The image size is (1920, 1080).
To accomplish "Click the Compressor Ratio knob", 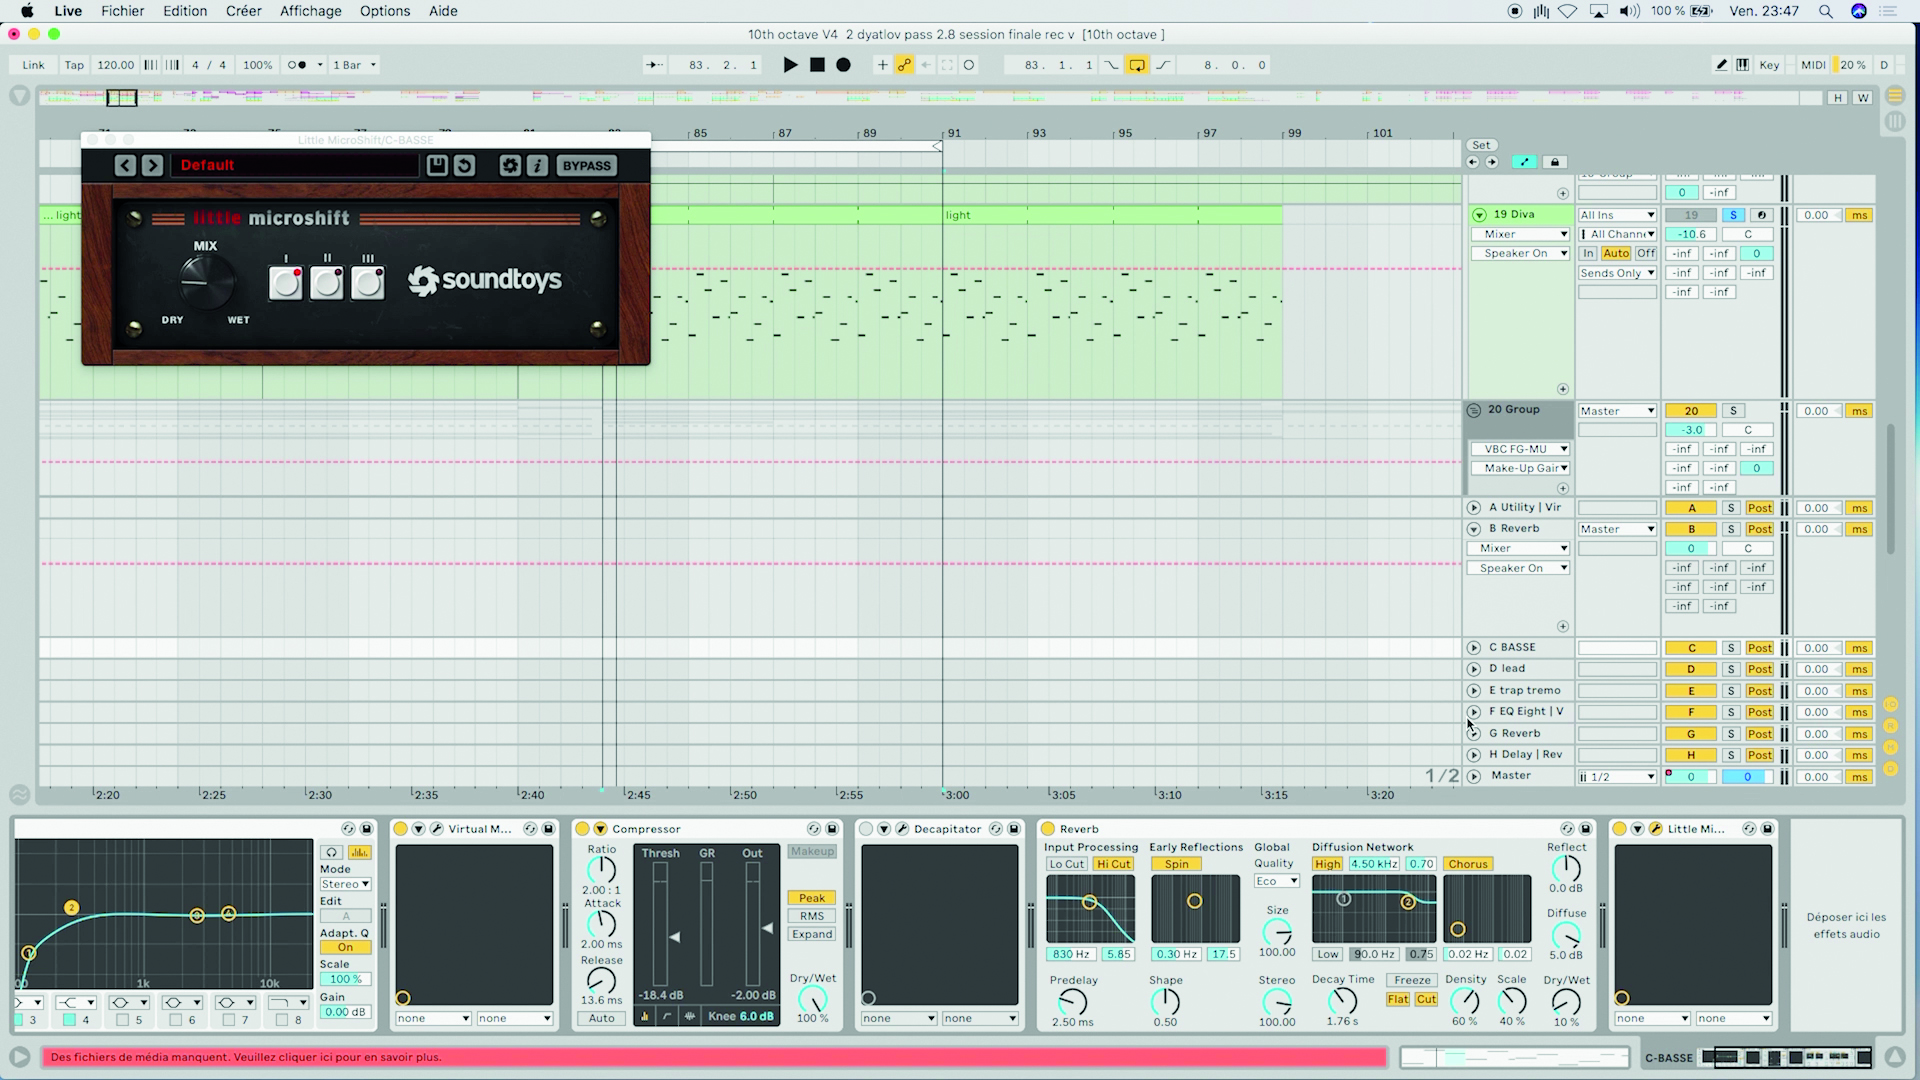I will pos(601,870).
